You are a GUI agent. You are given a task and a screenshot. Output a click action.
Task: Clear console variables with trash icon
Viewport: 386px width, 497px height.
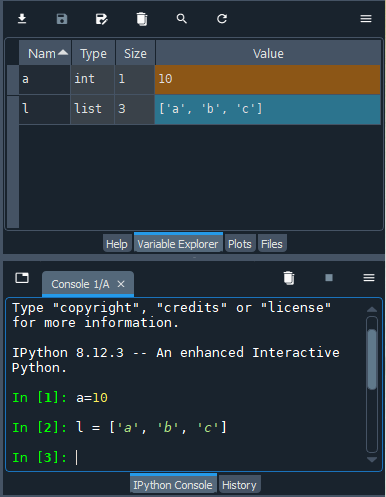pos(289,278)
